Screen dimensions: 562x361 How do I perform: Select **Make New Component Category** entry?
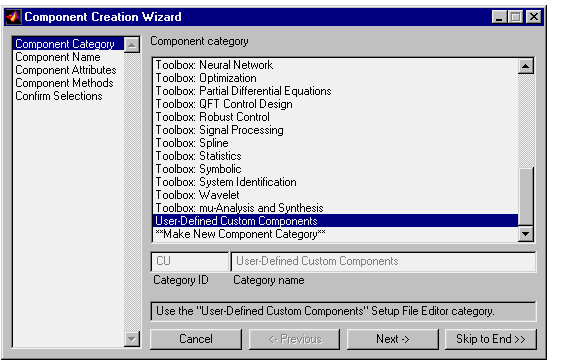(335, 234)
